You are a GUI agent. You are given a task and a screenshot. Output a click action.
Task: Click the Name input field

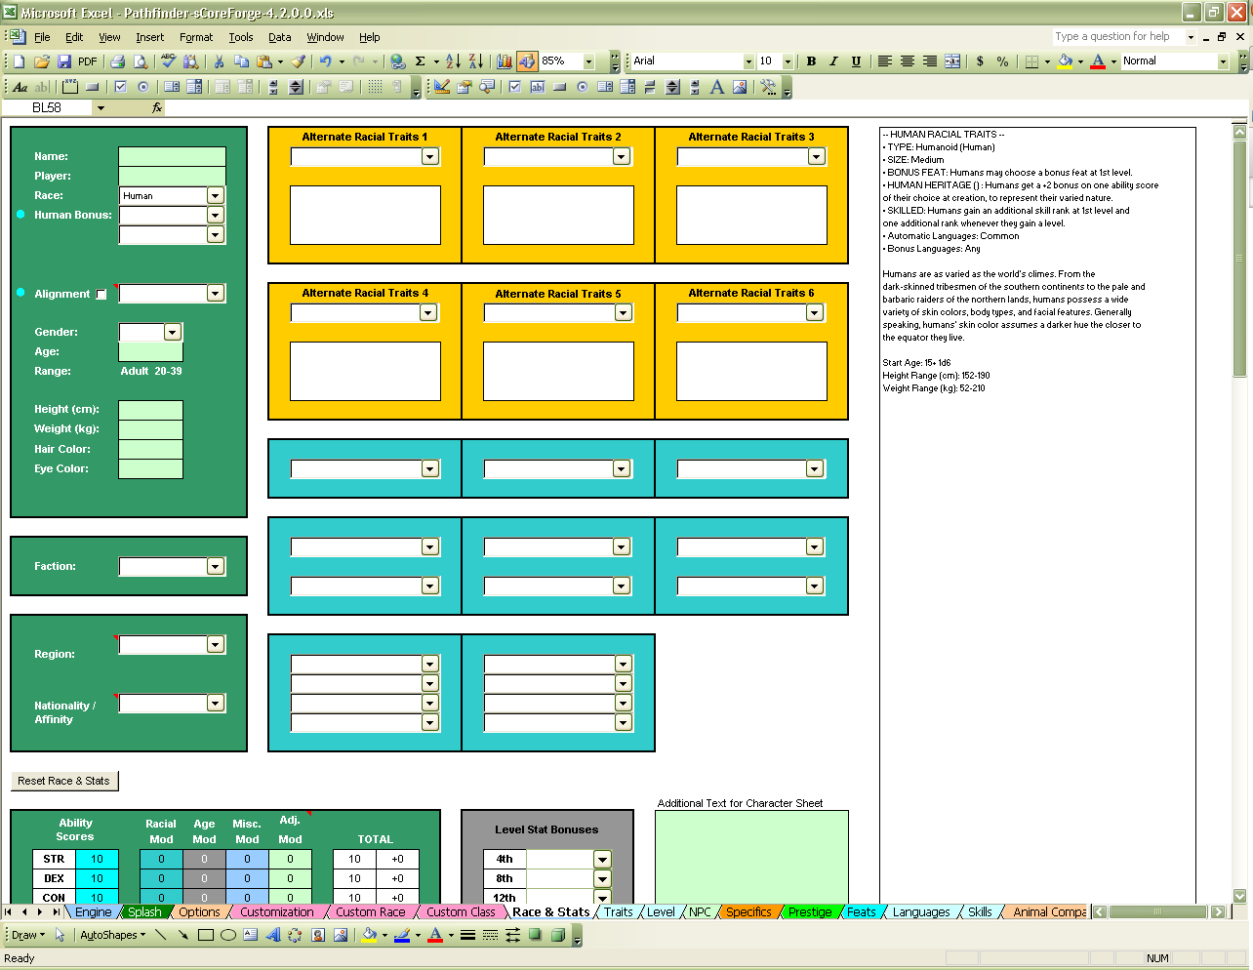coord(170,156)
